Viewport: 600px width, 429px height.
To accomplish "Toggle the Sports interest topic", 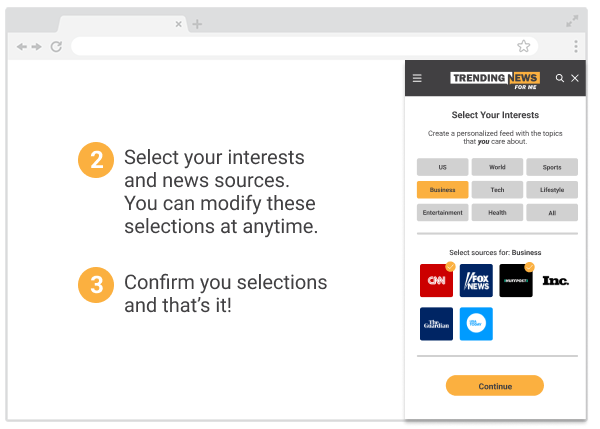I will (552, 167).
